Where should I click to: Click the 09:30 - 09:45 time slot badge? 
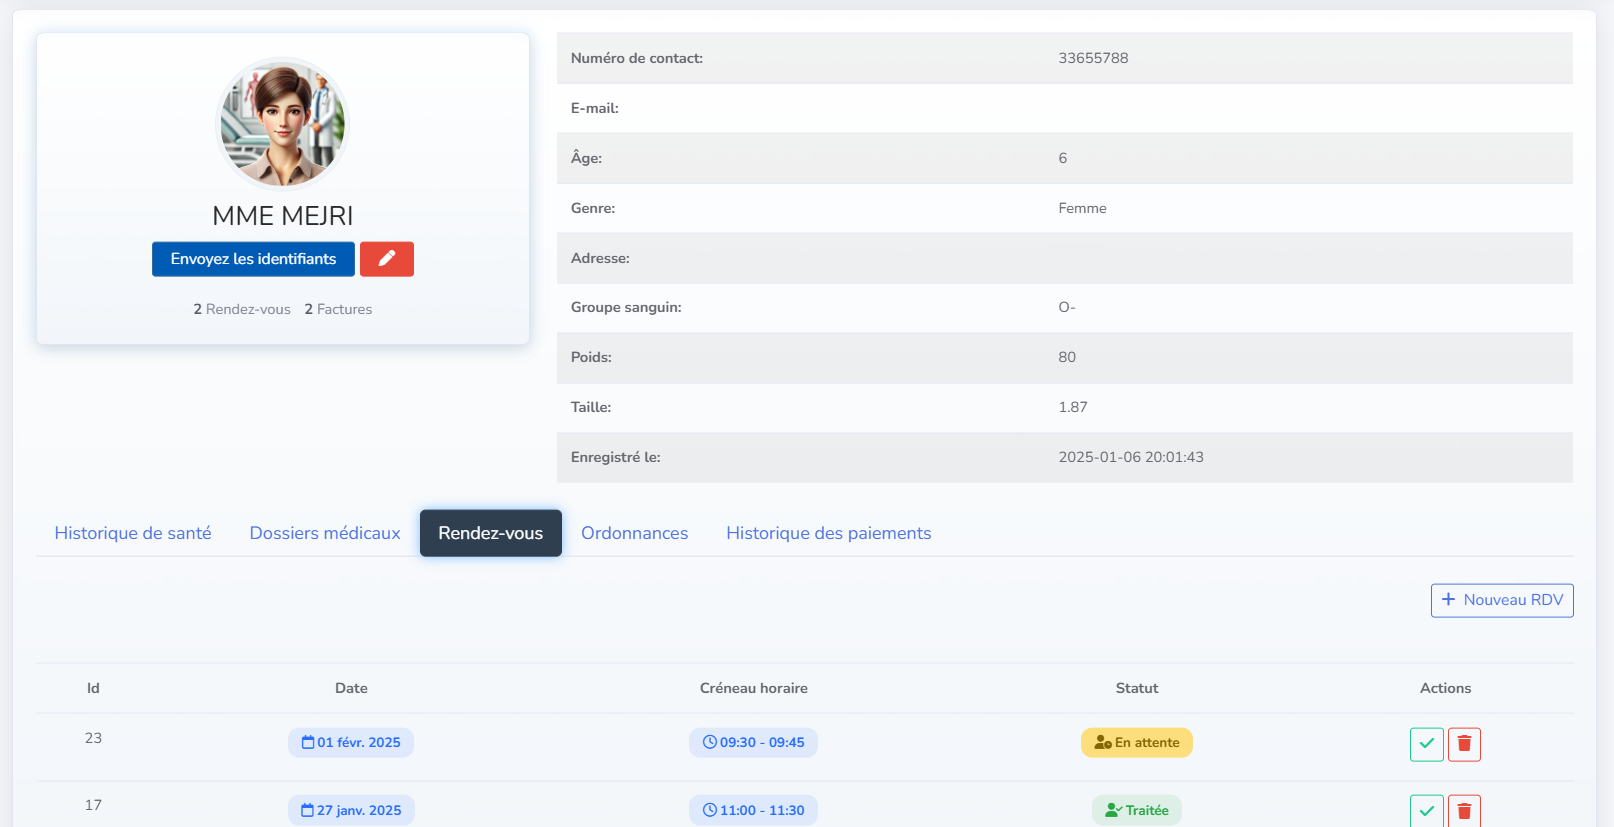[x=753, y=743]
